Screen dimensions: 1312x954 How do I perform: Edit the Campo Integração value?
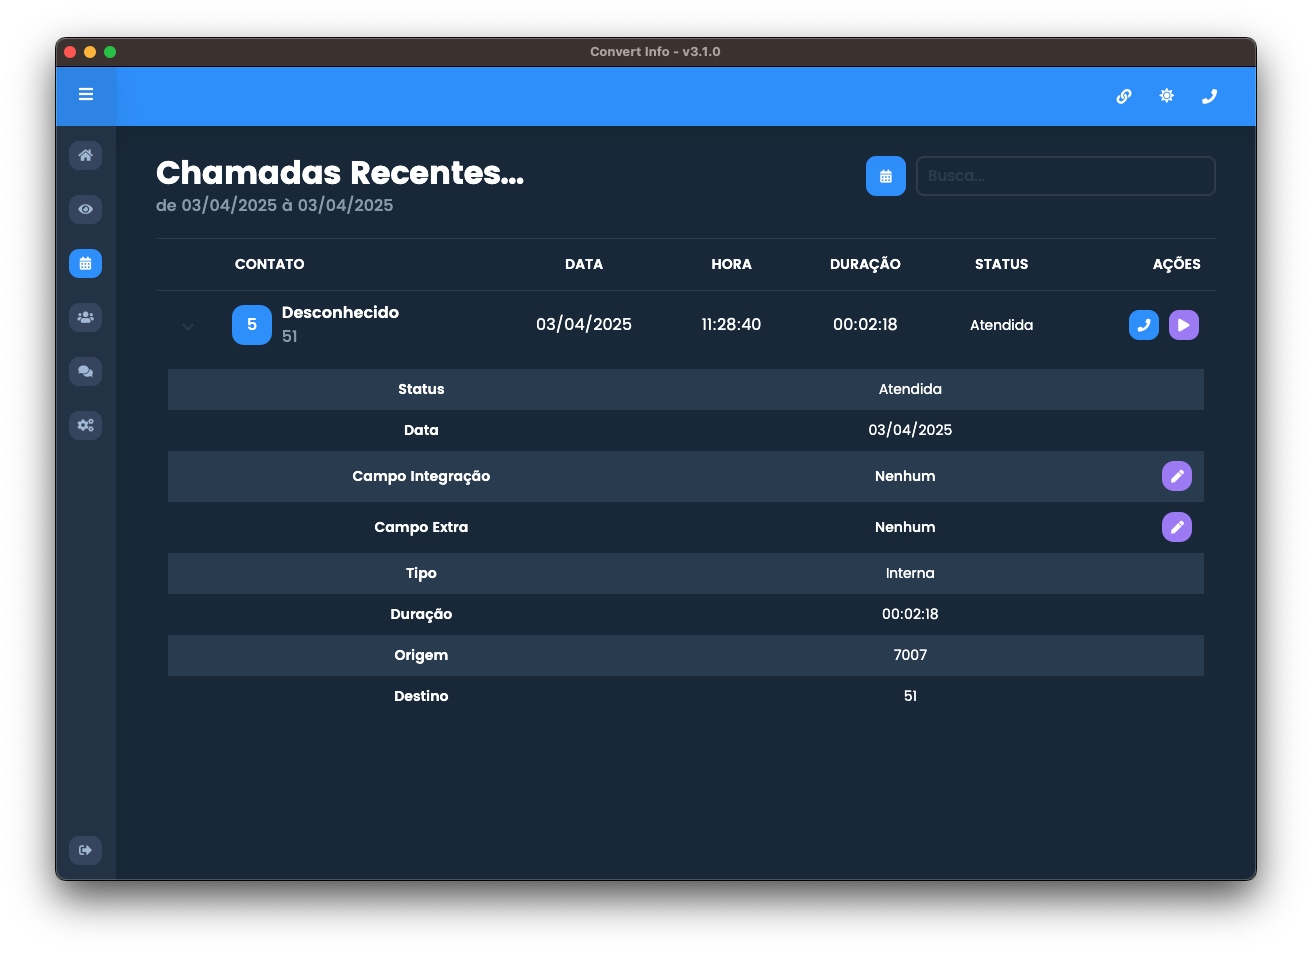[x=1177, y=476]
